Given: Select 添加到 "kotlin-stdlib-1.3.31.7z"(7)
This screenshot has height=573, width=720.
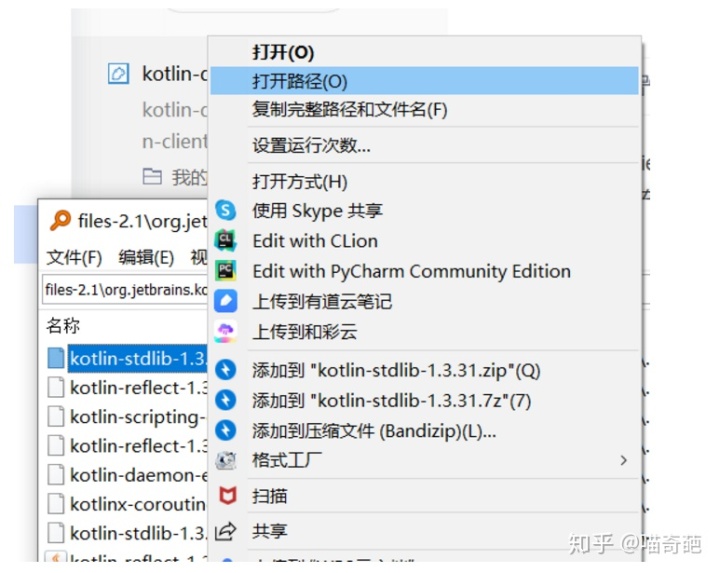Looking at the screenshot, I should 424,400.
